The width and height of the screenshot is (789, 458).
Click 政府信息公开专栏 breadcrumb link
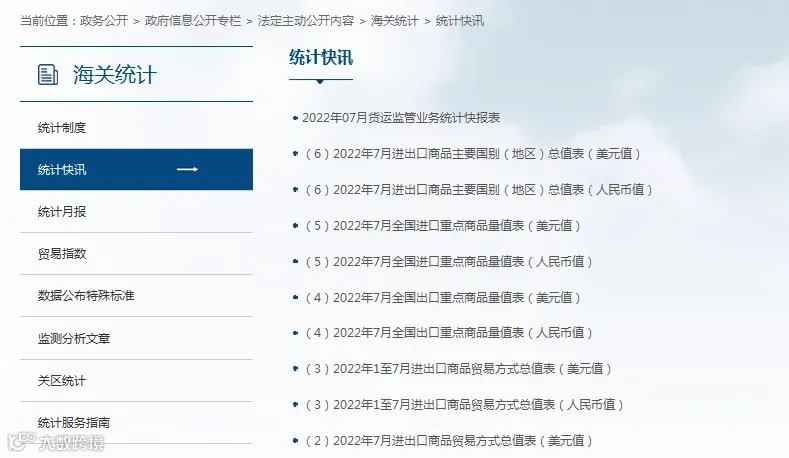(x=193, y=21)
